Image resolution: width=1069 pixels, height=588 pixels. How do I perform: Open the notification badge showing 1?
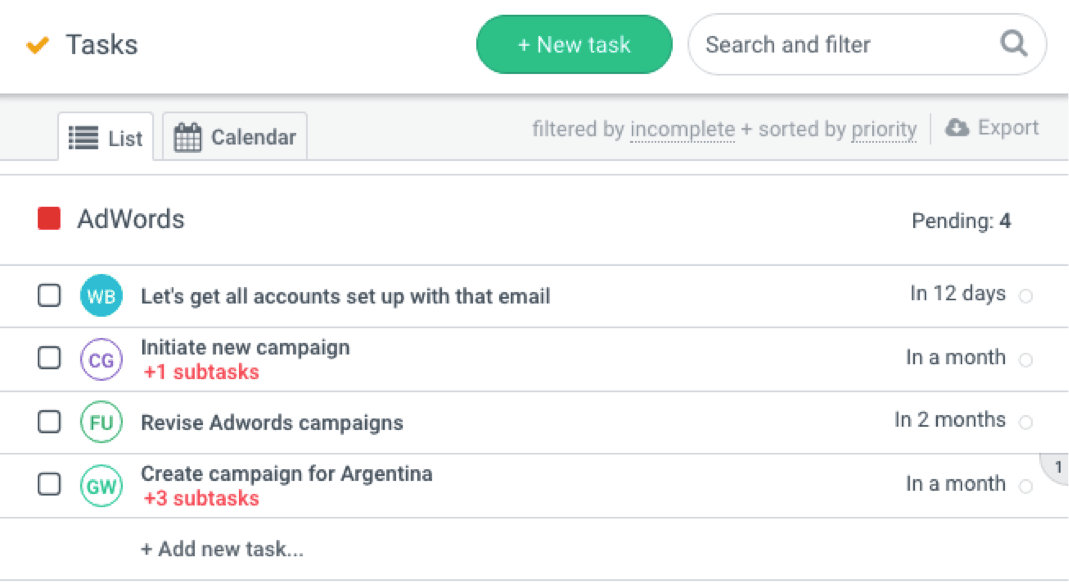pos(1057,467)
